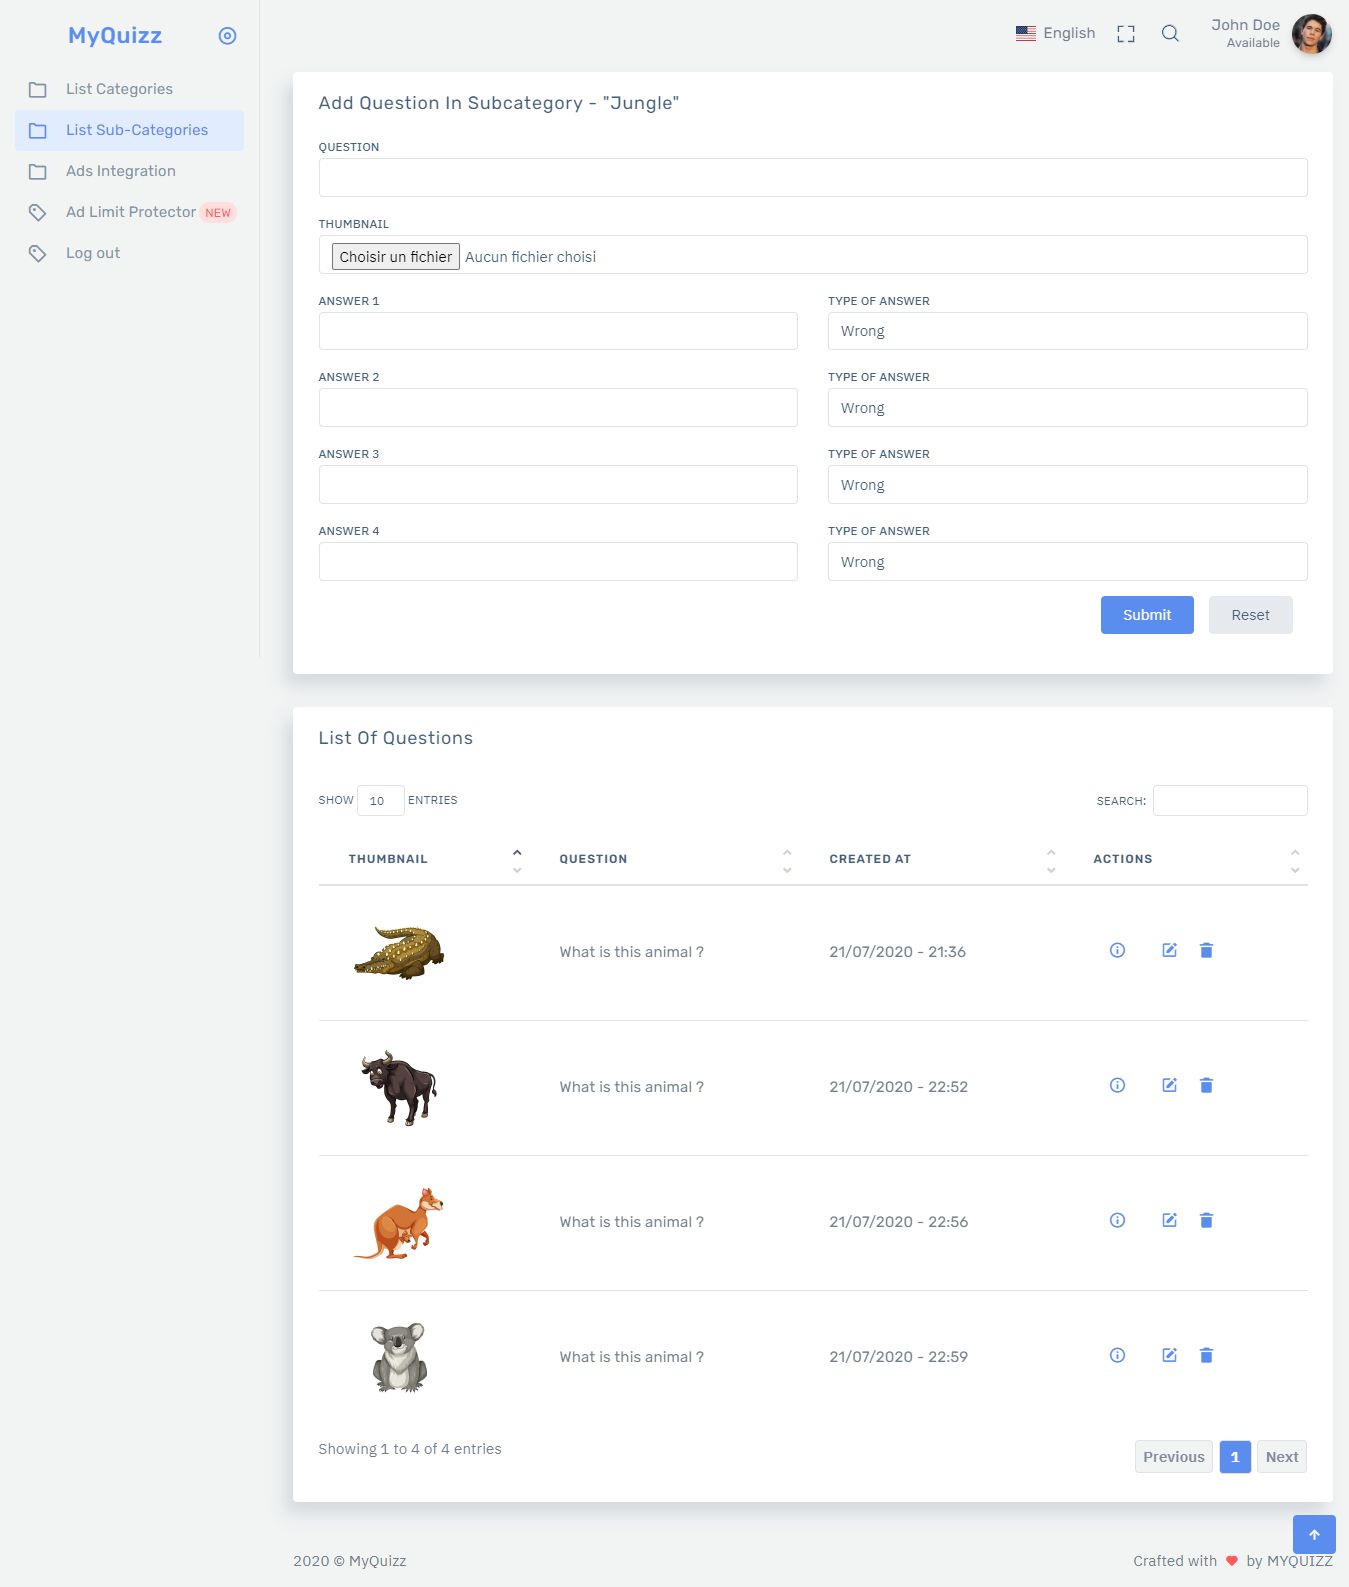Open the search magnifier icon in header
This screenshot has height=1587, width=1349.
click(1170, 34)
